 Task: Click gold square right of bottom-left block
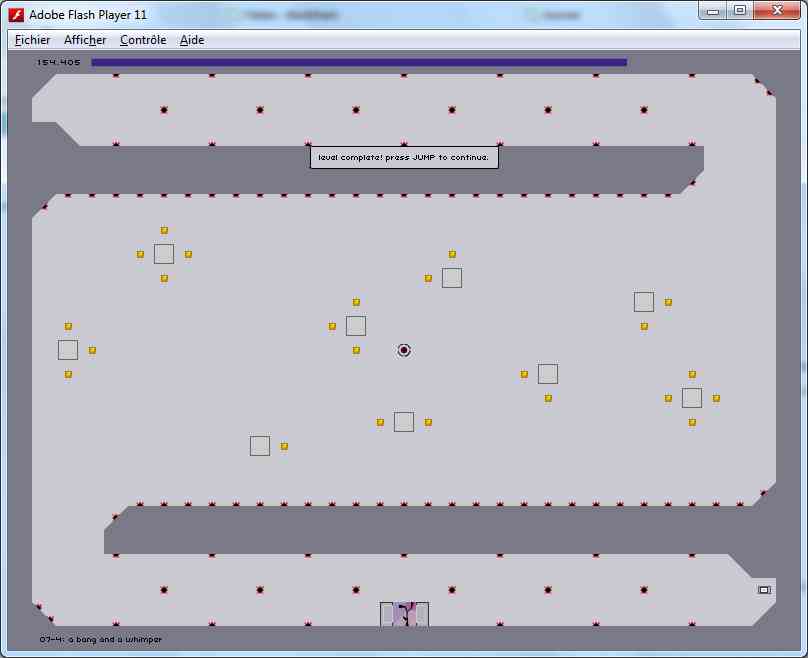(284, 446)
